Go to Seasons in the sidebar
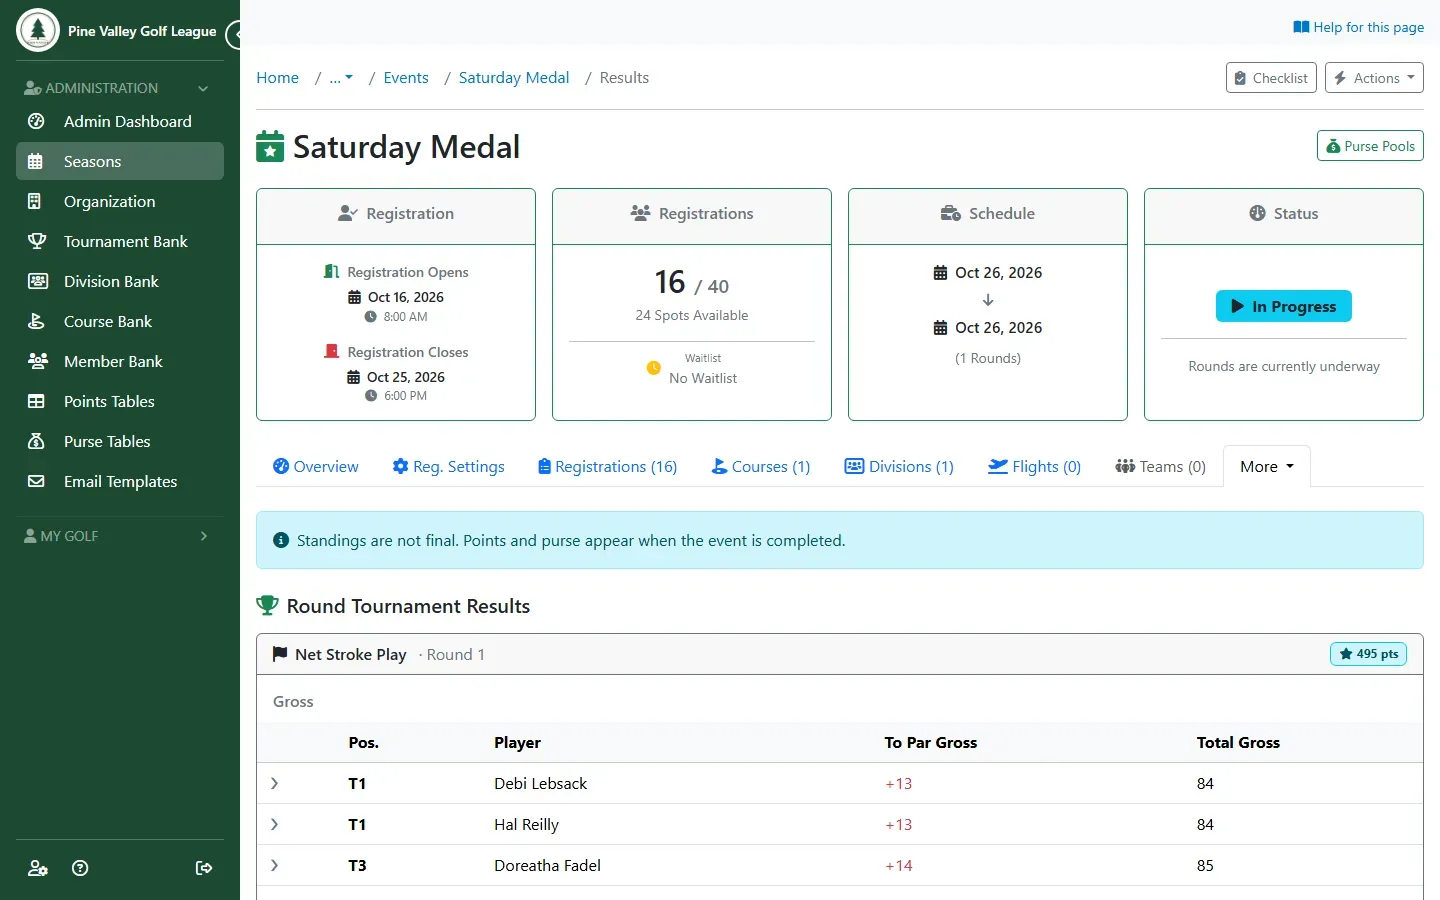Viewport: 1440px width, 900px height. (120, 161)
